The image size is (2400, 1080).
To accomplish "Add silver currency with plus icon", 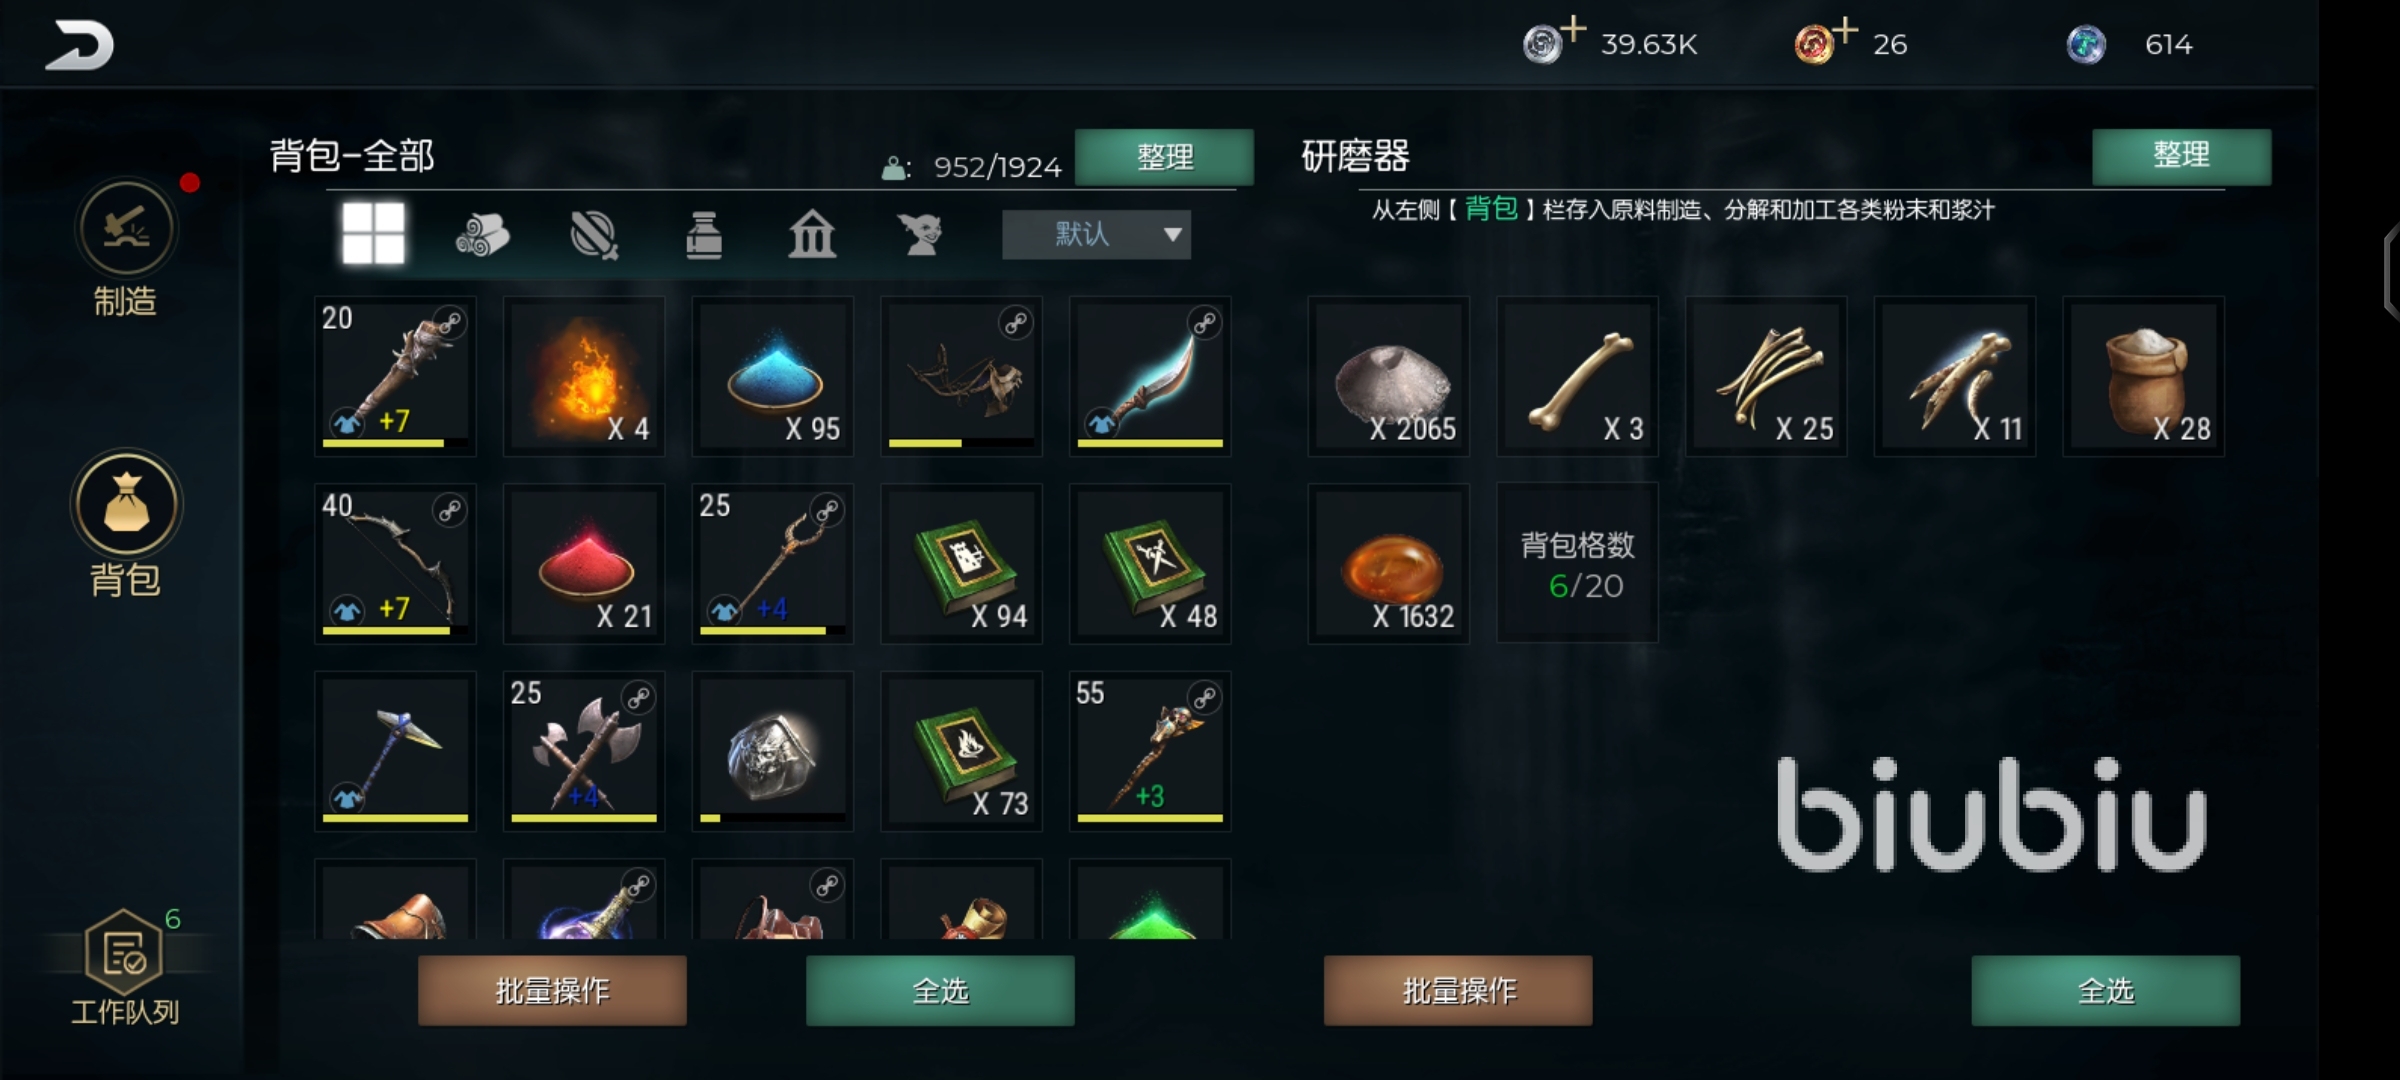I will tap(1573, 28).
